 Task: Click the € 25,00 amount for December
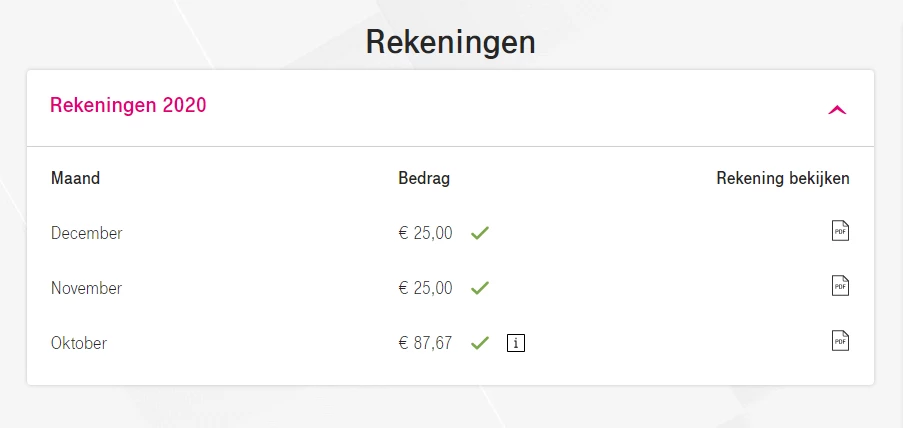pyautogui.click(x=425, y=233)
